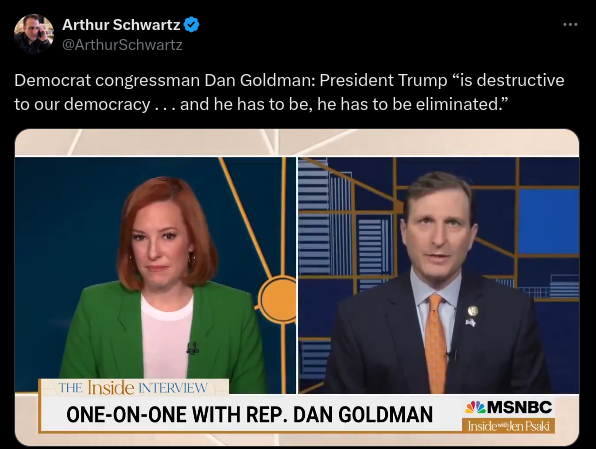Open Arthur Schwartz's profile avatar photo
Screen dimensions: 596x449
click(x=33, y=34)
